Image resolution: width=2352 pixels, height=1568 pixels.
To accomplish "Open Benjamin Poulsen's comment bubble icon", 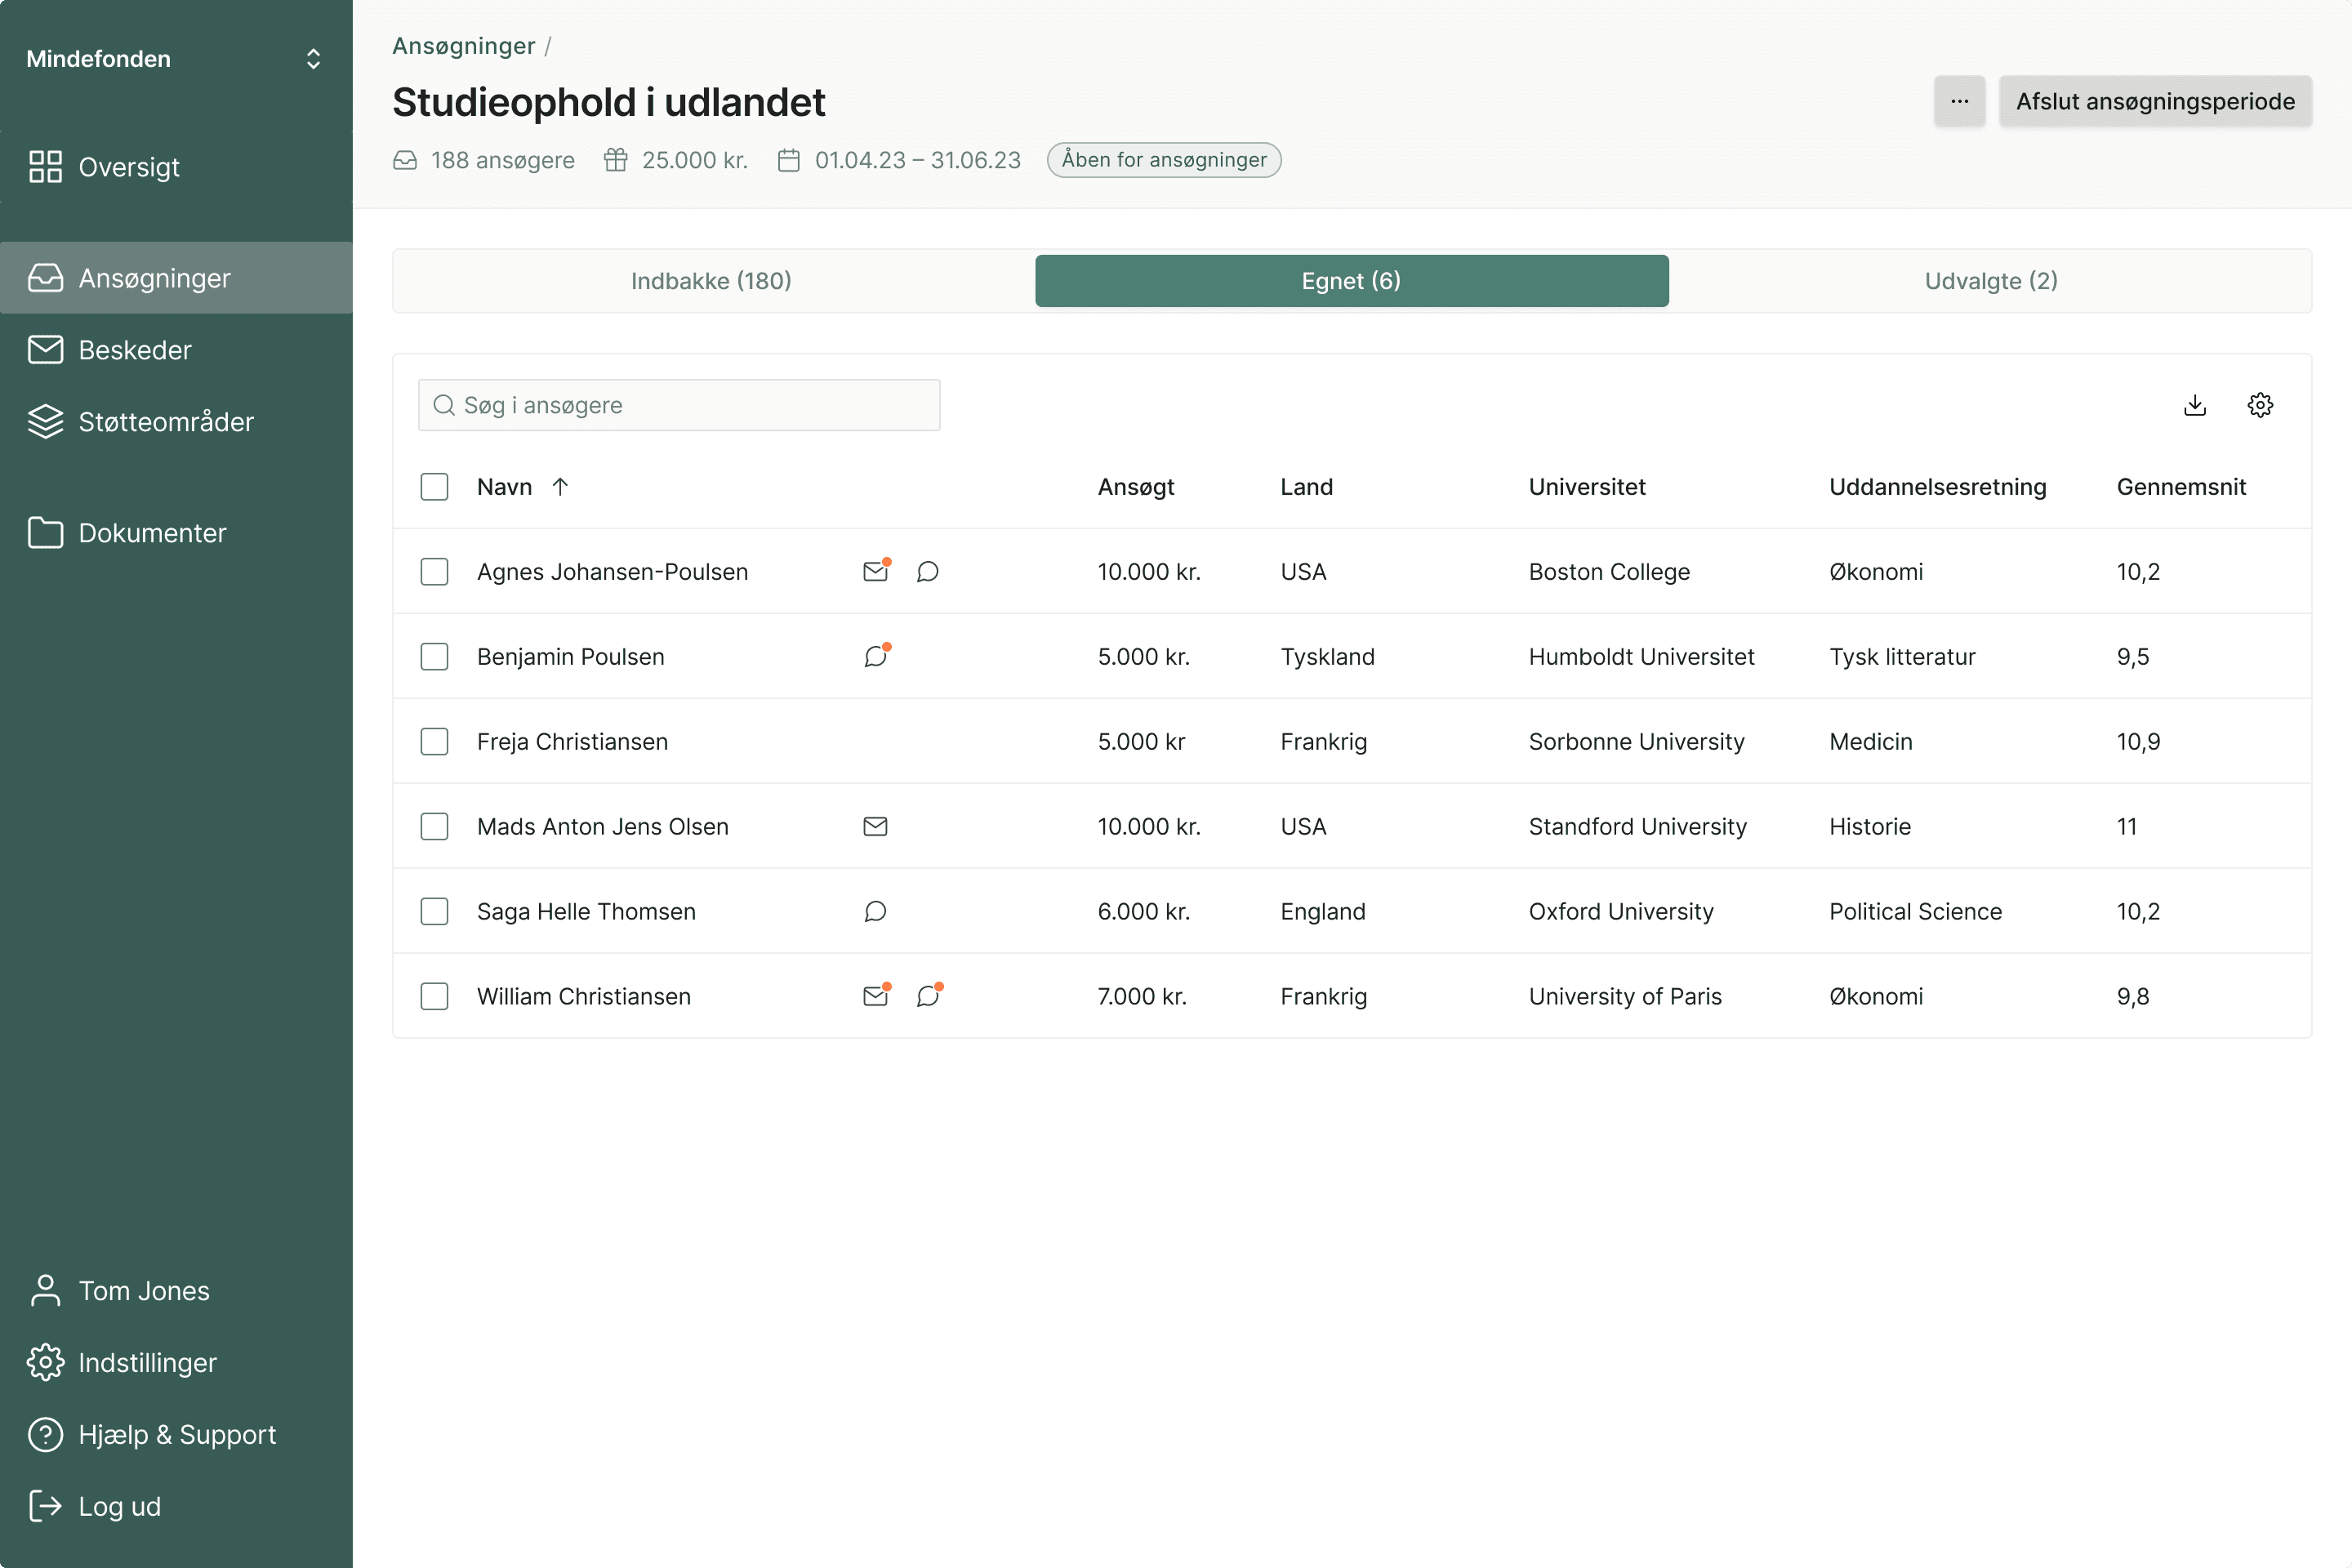I will pos(875,656).
